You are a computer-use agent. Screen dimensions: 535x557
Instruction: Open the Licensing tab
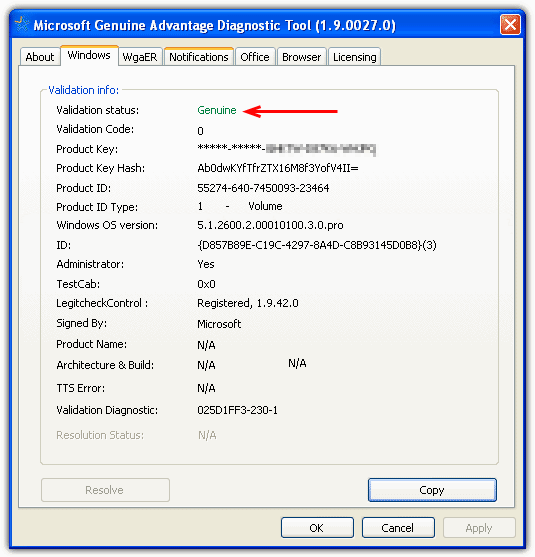(x=355, y=57)
